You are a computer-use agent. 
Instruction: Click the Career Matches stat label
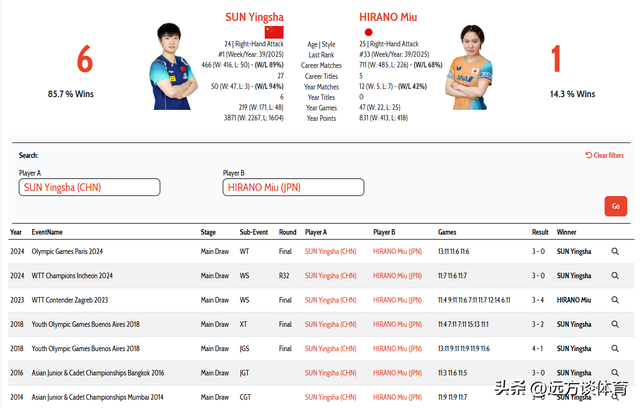click(321, 65)
